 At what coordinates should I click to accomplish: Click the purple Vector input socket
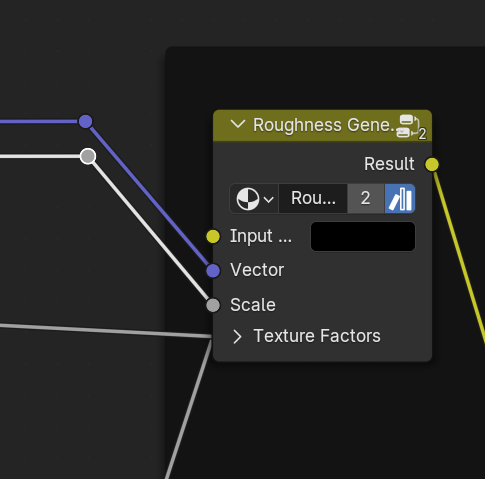[x=213, y=270]
